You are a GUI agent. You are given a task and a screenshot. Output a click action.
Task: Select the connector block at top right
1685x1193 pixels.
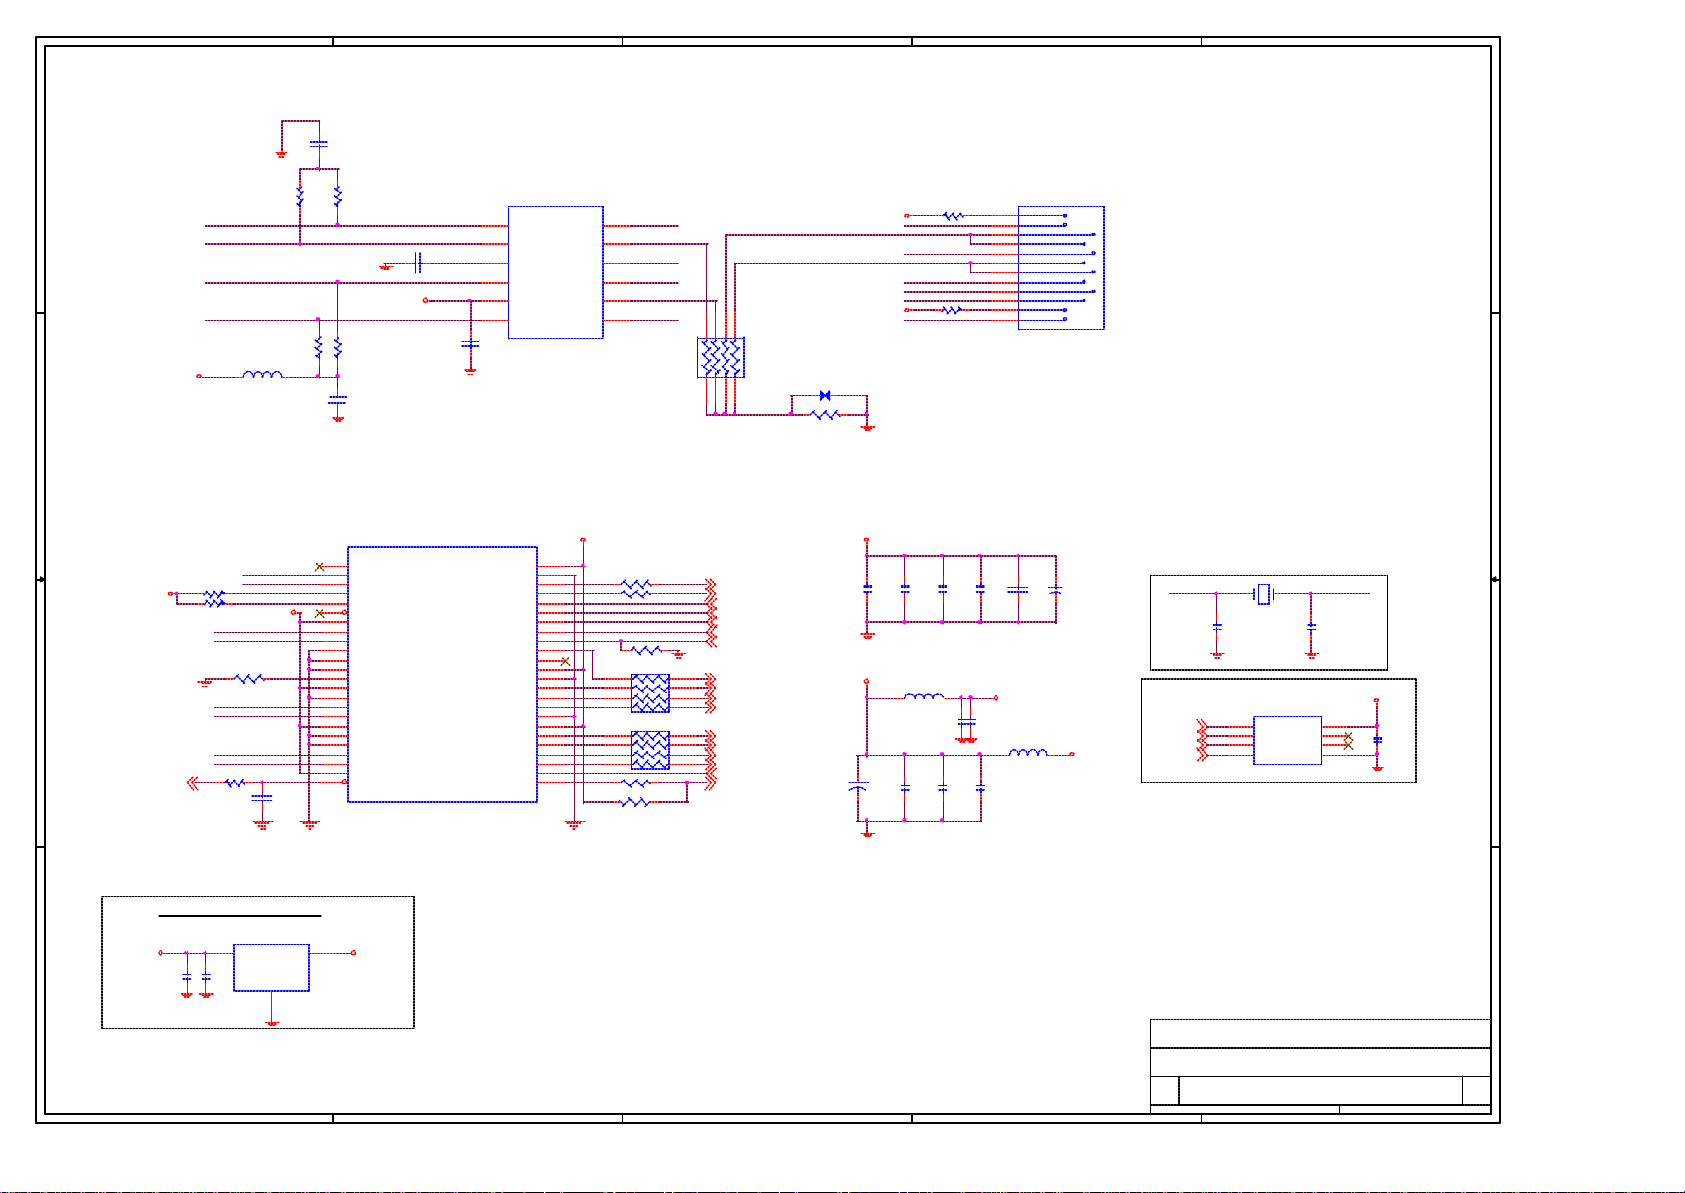tap(1061, 268)
